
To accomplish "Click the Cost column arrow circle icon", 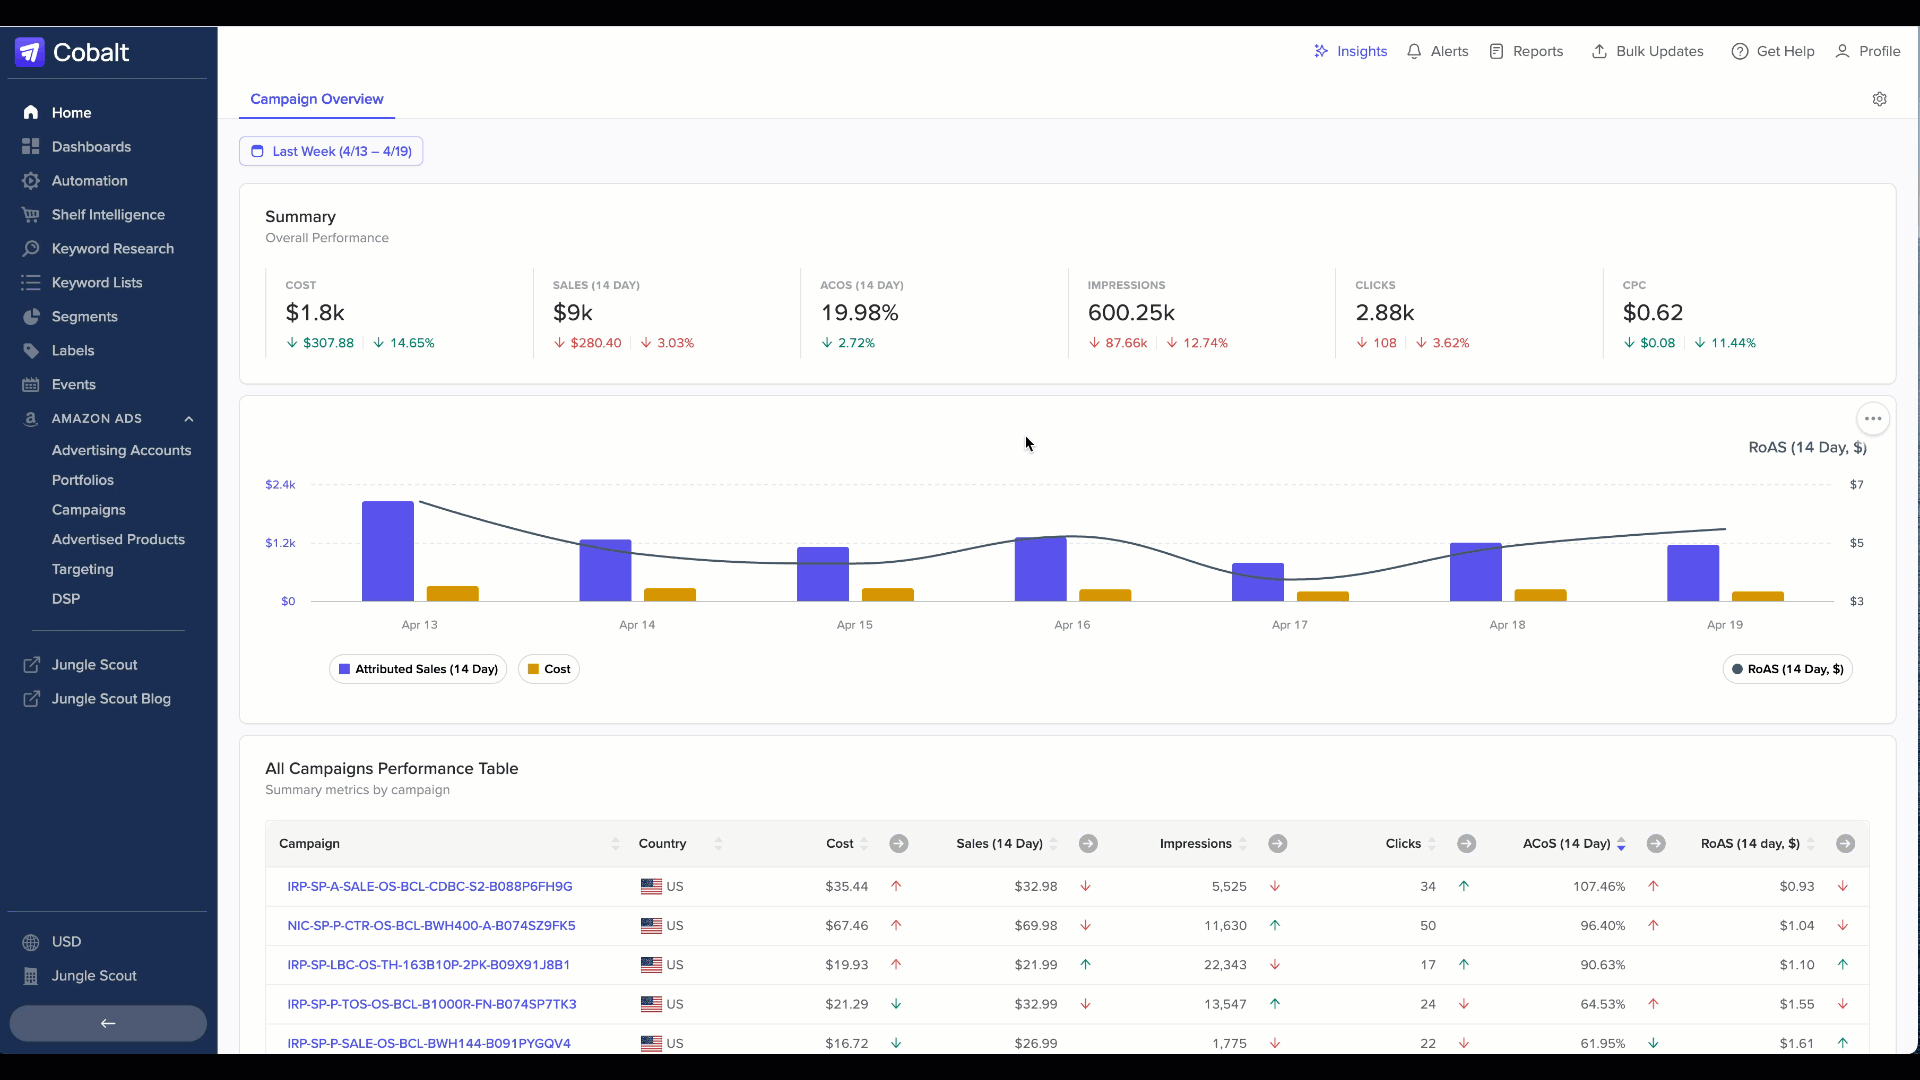I will [x=899, y=844].
